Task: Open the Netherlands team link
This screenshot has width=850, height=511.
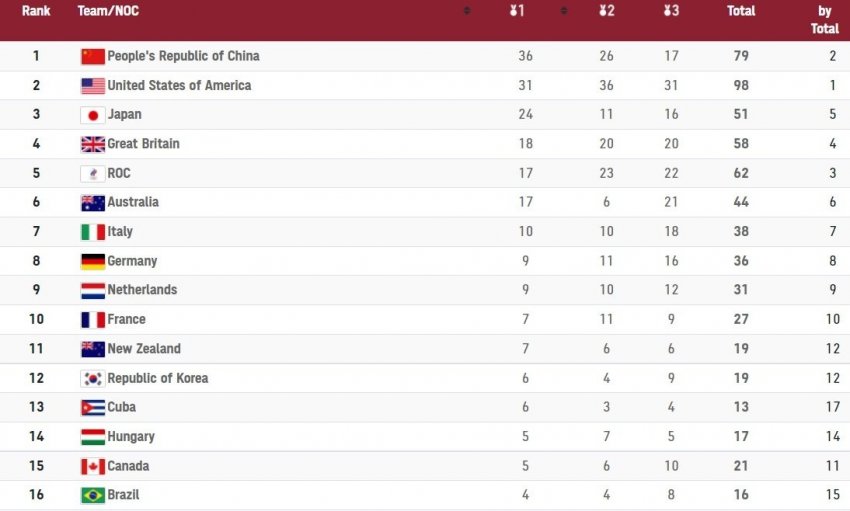Action: pyautogui.click(x=142, y=290)
